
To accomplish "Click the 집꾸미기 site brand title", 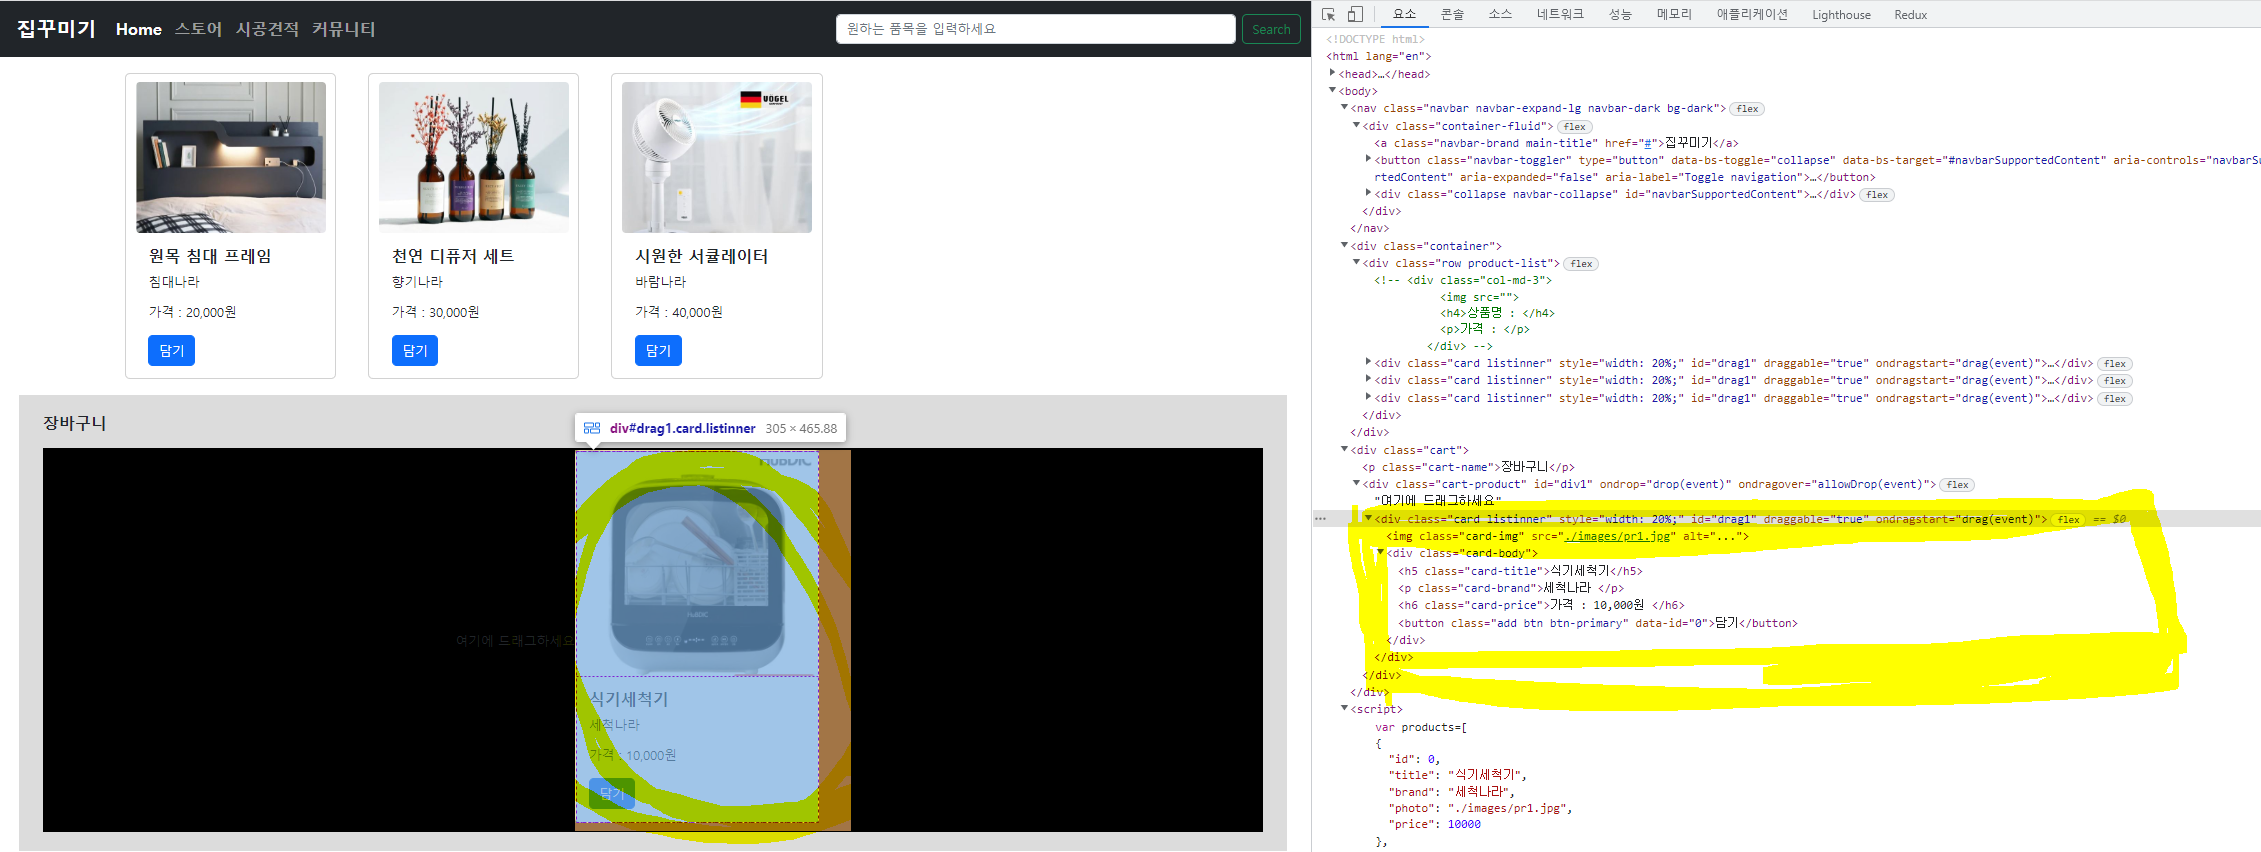I will (56, 28).
